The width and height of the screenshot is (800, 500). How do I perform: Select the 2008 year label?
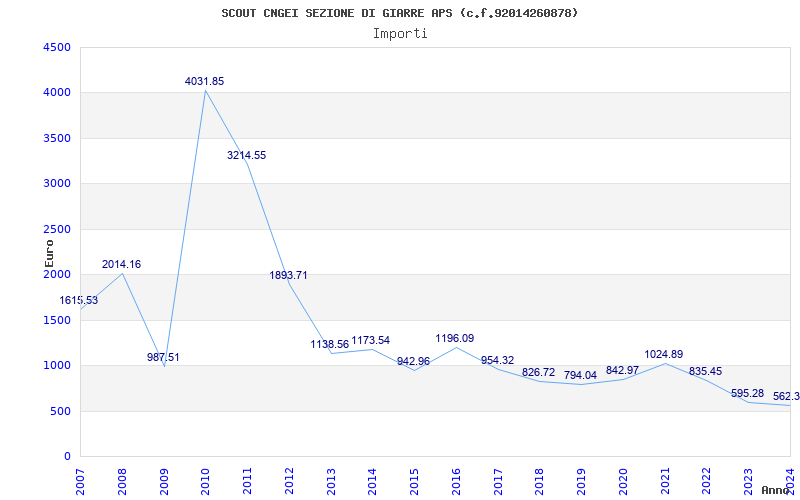122,482
